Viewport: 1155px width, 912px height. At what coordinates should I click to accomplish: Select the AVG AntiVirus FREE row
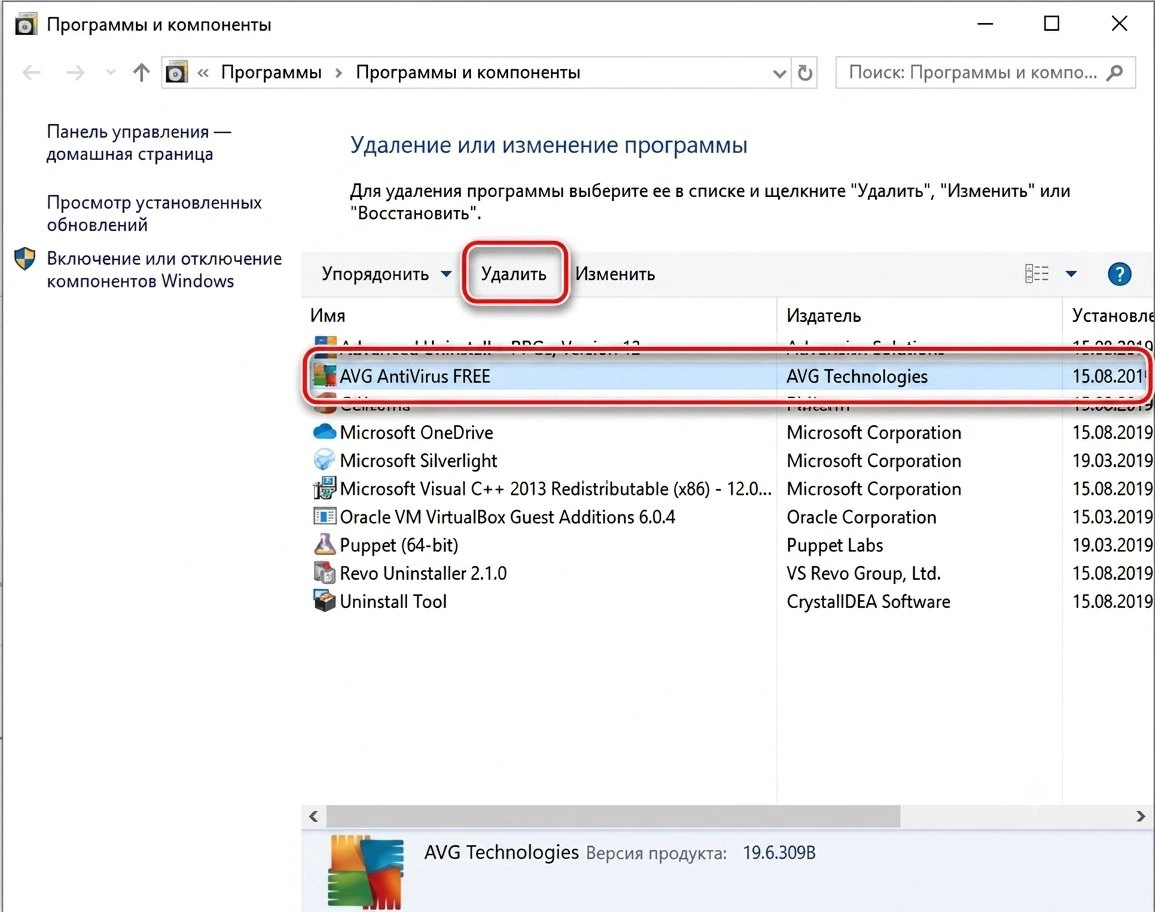(x=727, y=376)
